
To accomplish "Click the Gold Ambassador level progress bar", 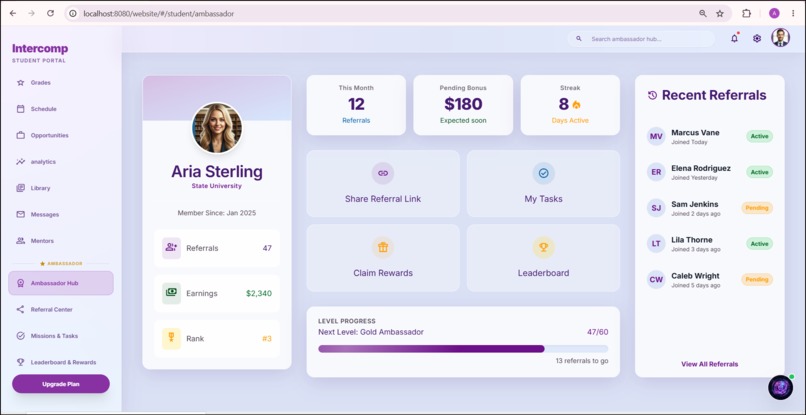I will click(463, 349).
